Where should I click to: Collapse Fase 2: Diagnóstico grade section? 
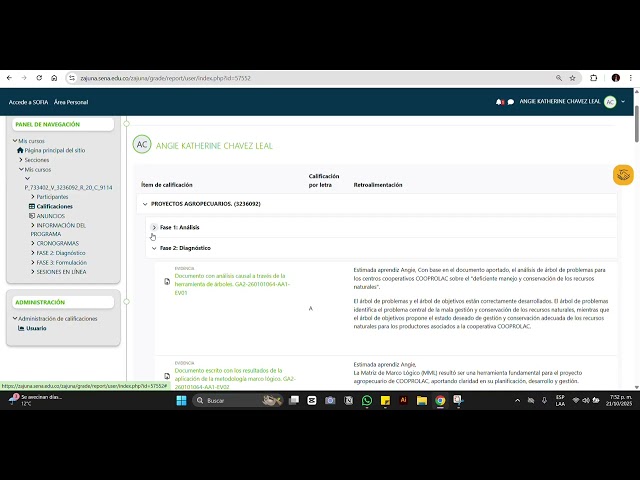[x=154, y=248]
